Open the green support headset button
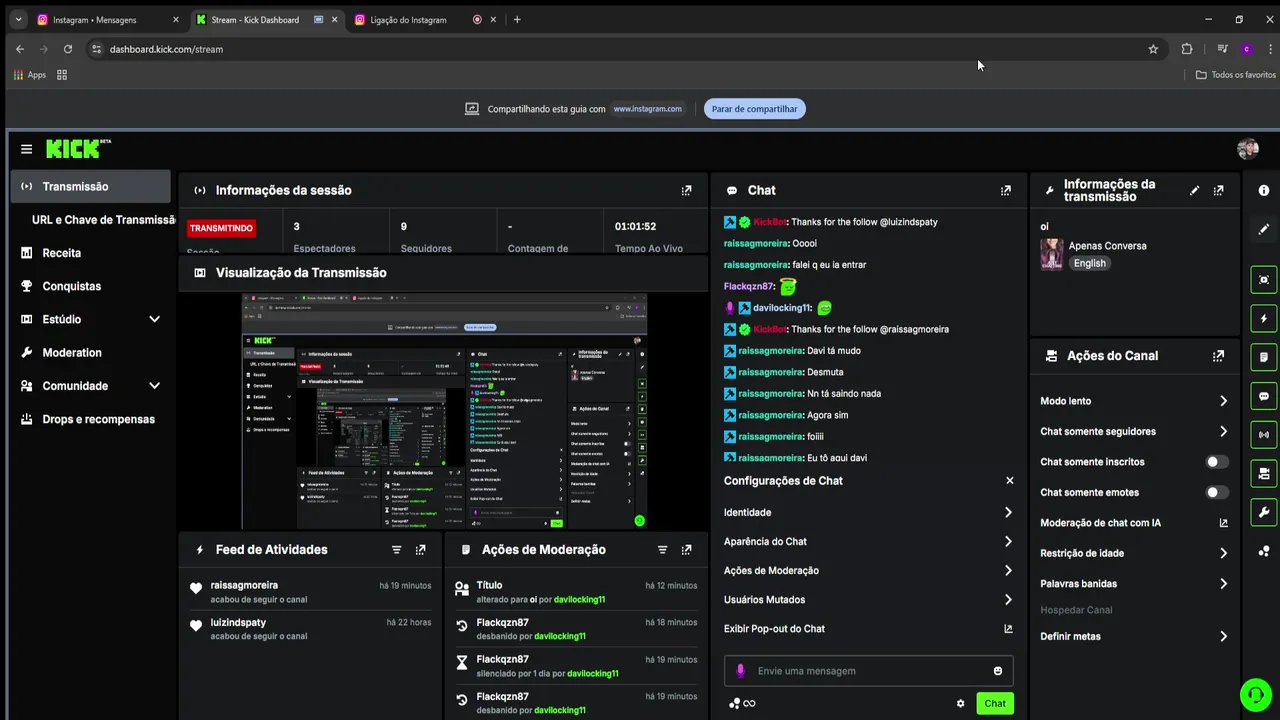This screenshot has width=1280, height=720. click(x=1255, y=694)
